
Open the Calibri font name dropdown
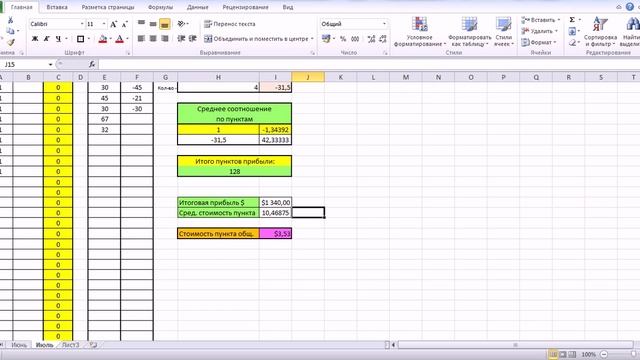pos(82,24)
